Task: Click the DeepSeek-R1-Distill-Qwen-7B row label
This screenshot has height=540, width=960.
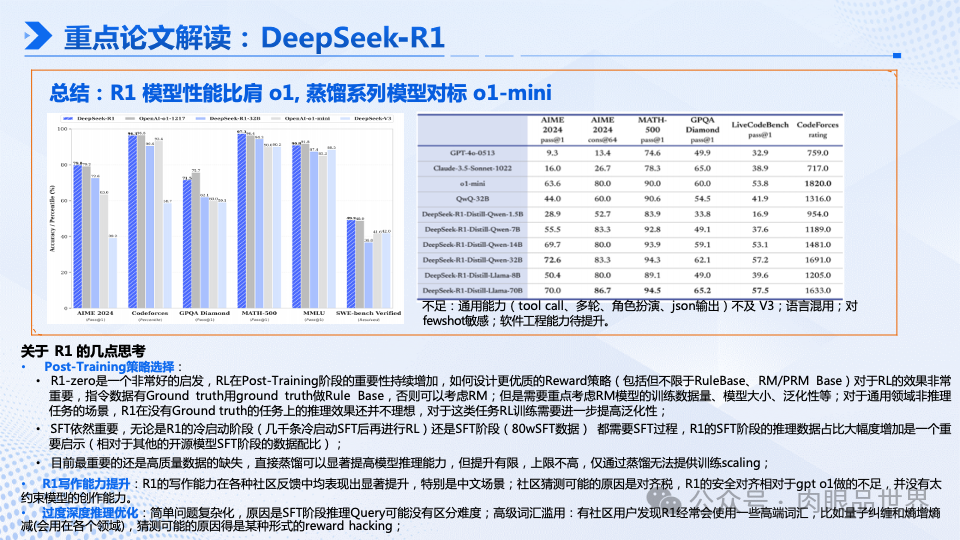Action: [472, 230]
